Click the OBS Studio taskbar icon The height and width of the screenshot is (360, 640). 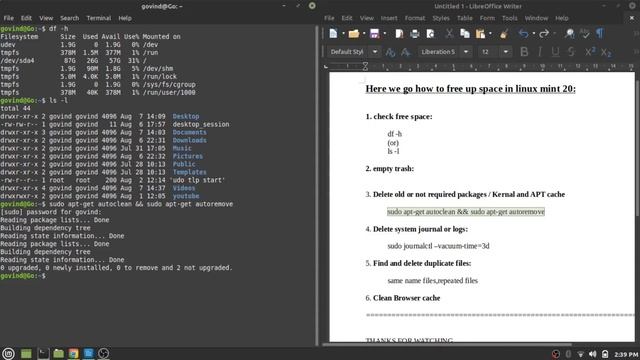point(104,353)
